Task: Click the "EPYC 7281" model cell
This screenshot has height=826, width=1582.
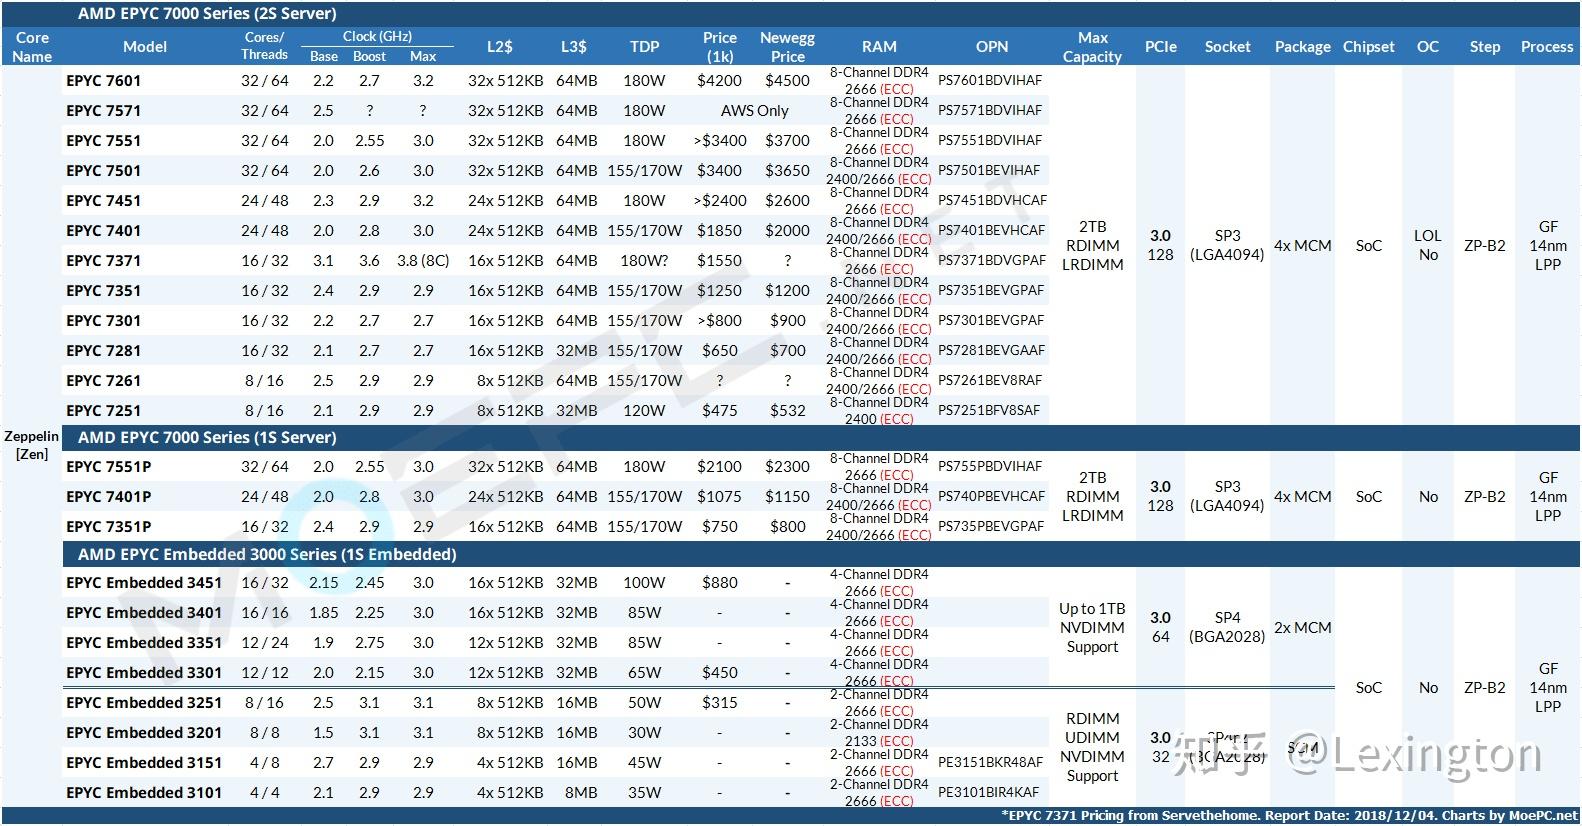Action: [104, 351]
